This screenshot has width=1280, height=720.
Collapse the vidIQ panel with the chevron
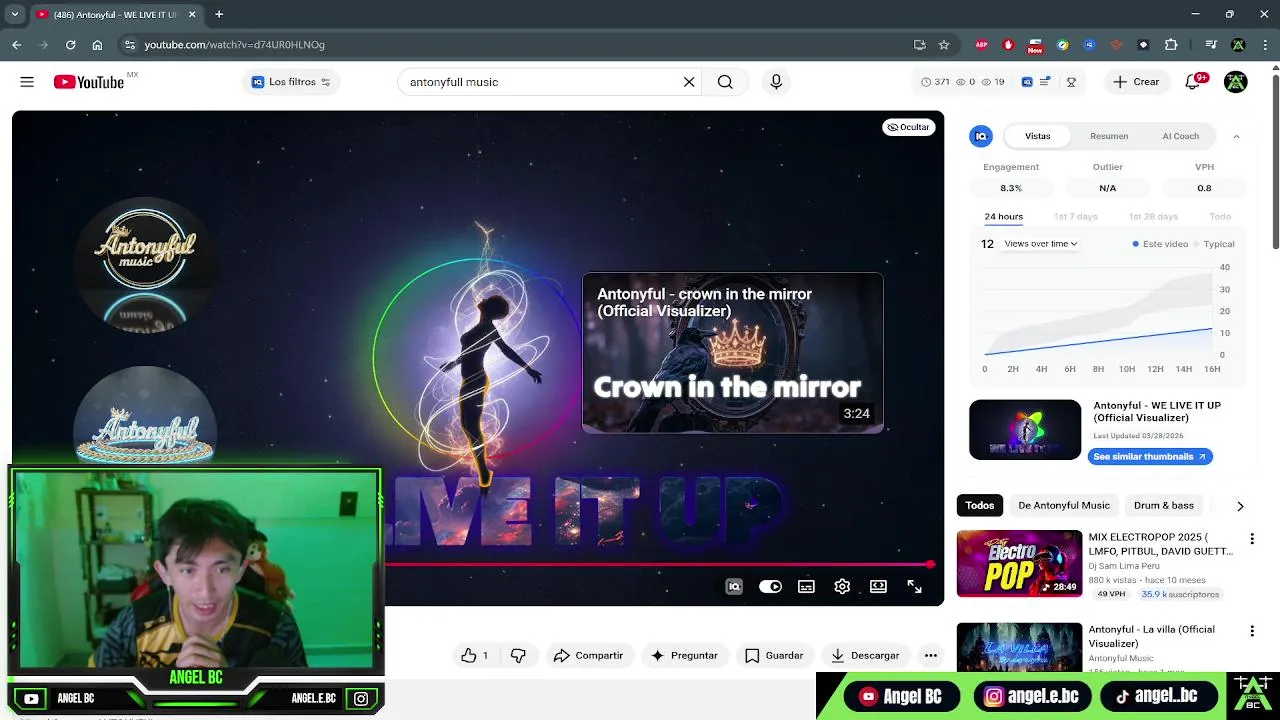coord(1236,136)
